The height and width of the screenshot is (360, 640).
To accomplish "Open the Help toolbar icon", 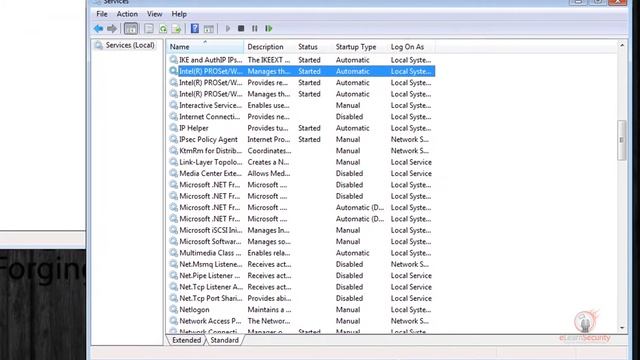I will click(x=195, y=29).
